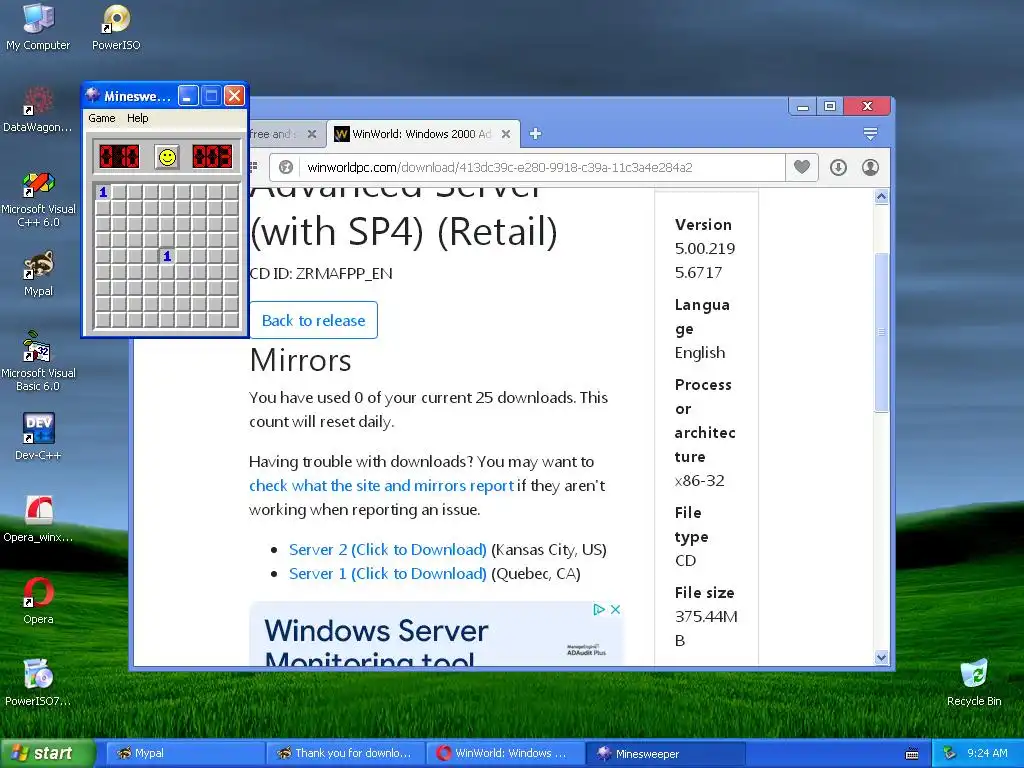Image resolution: width=1024 pixels, height=768 pixels.
Task: Open the PowerISO7 installer icon
Action: [38, 683]
